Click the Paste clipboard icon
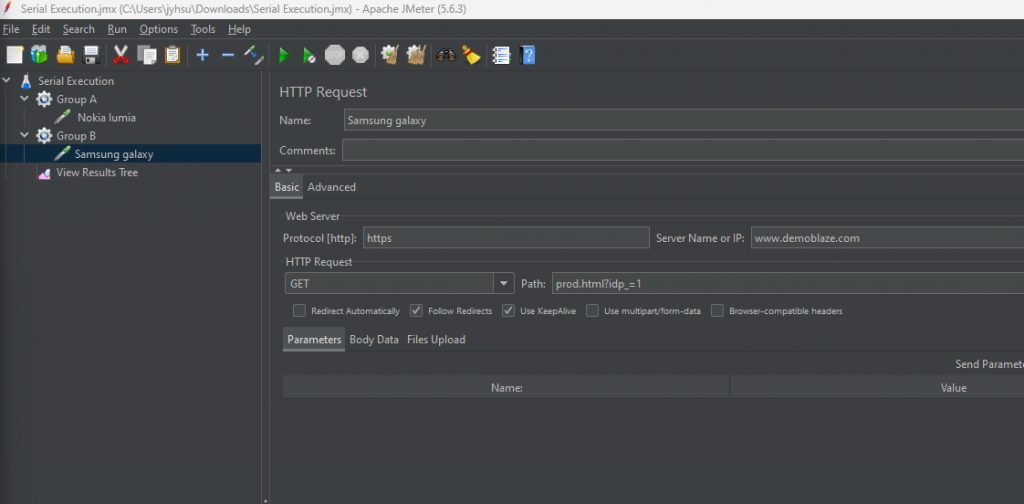Screen dimensions: 1024x504 point(172,55)
